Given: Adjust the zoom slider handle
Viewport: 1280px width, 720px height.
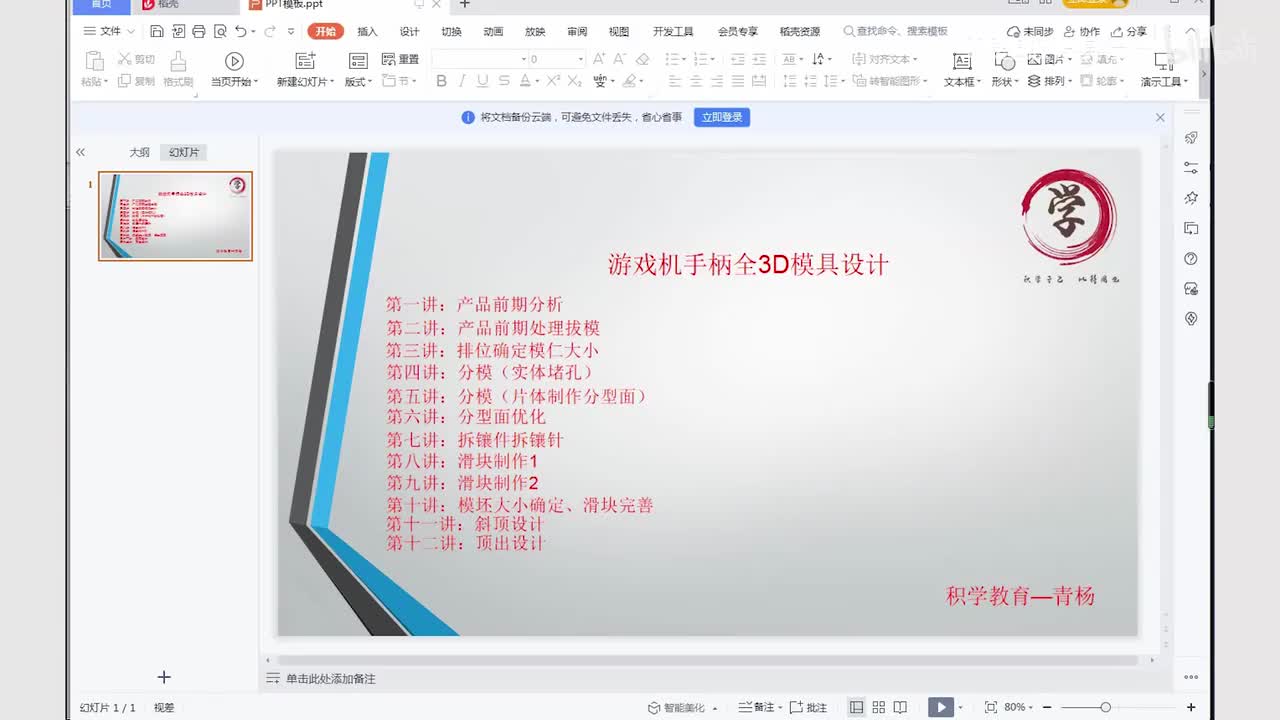Looking at the screenshot, I should (x=1105, y=707).
